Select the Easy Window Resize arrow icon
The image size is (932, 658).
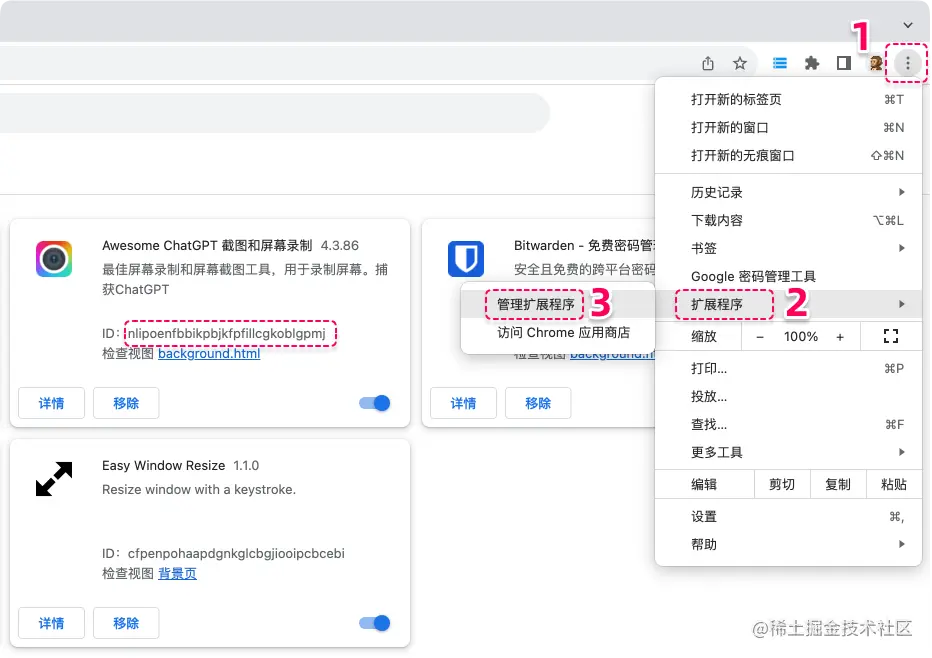(52, 479)
